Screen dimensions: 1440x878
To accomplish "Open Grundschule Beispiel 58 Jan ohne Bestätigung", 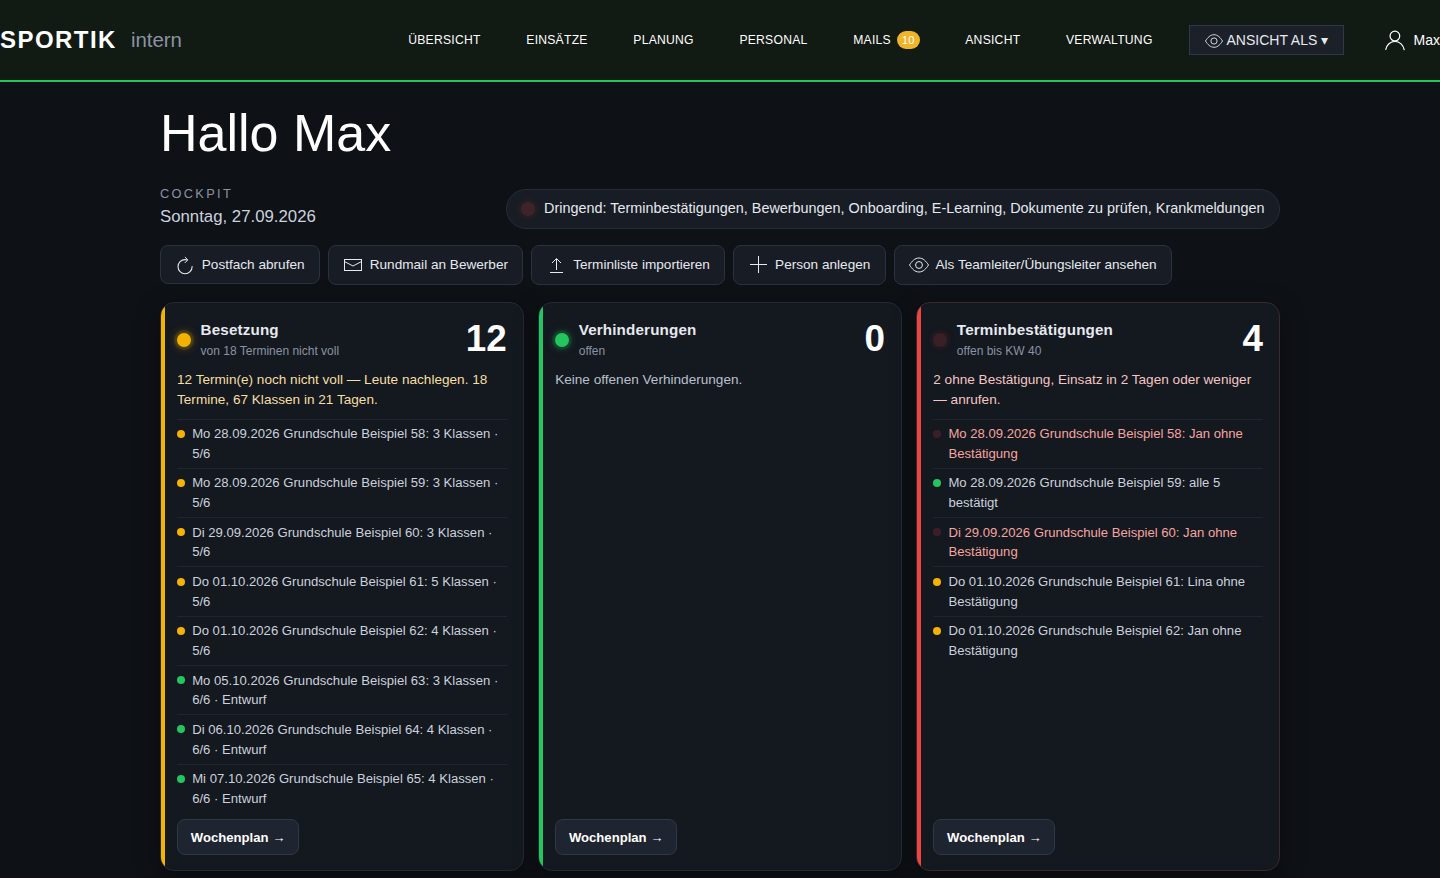I will point(1098,444).
